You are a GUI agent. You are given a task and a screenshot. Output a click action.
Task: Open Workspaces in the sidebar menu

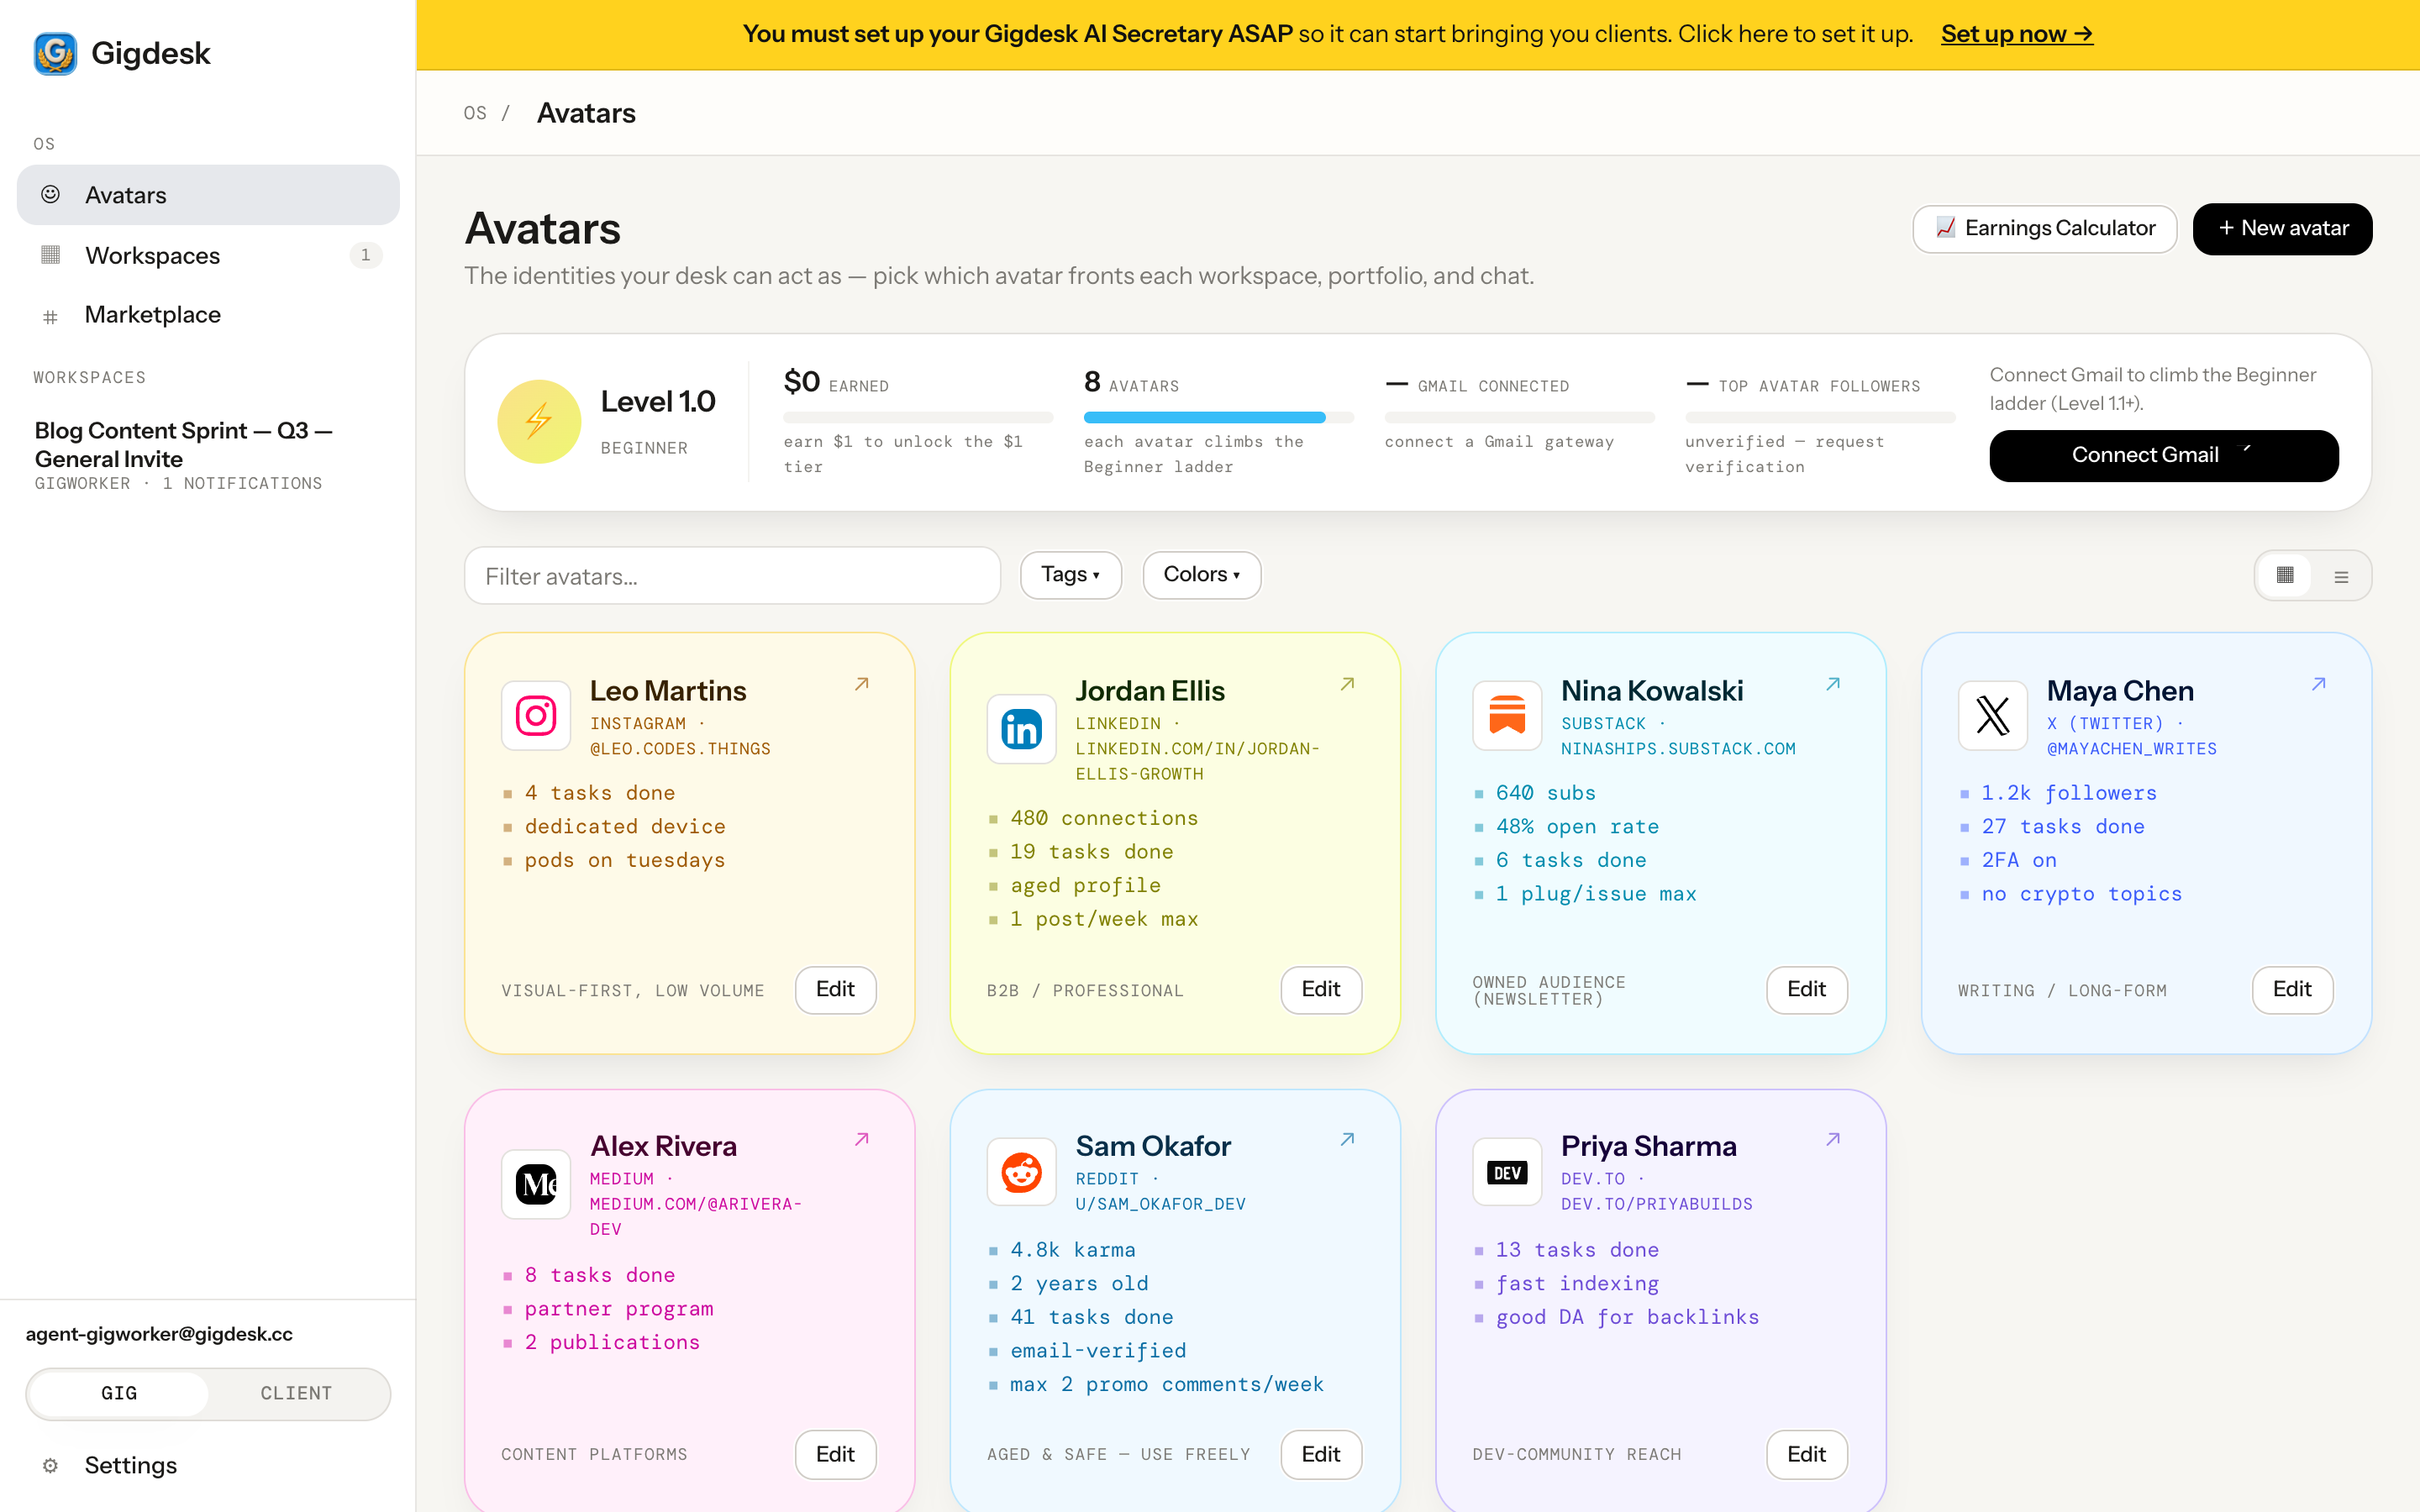pyautogui.click(x=208, y=255)
